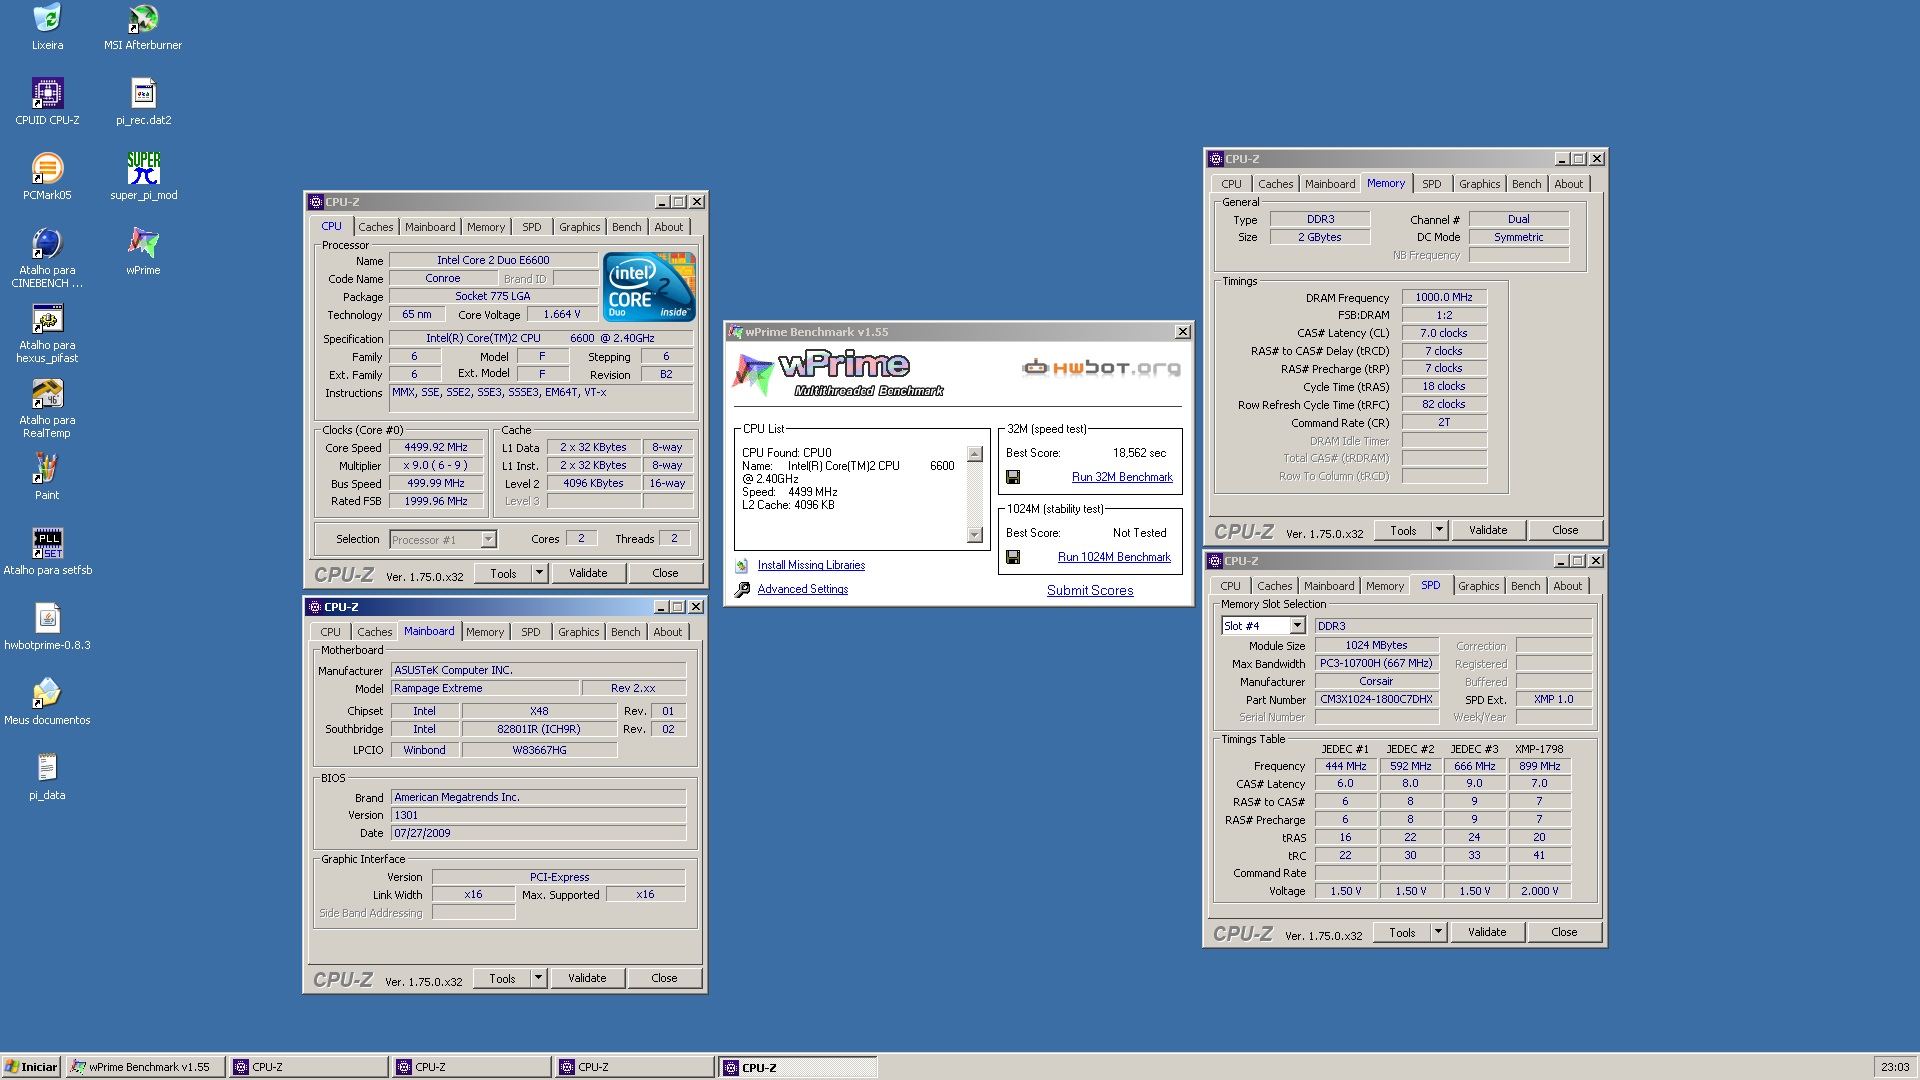
Task: Open Paint desktop icon
Action: tap(47, 469)
